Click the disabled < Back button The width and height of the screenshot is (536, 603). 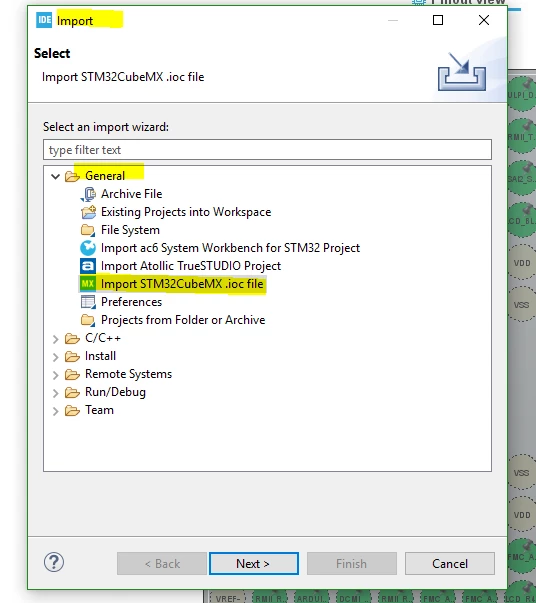162,564
